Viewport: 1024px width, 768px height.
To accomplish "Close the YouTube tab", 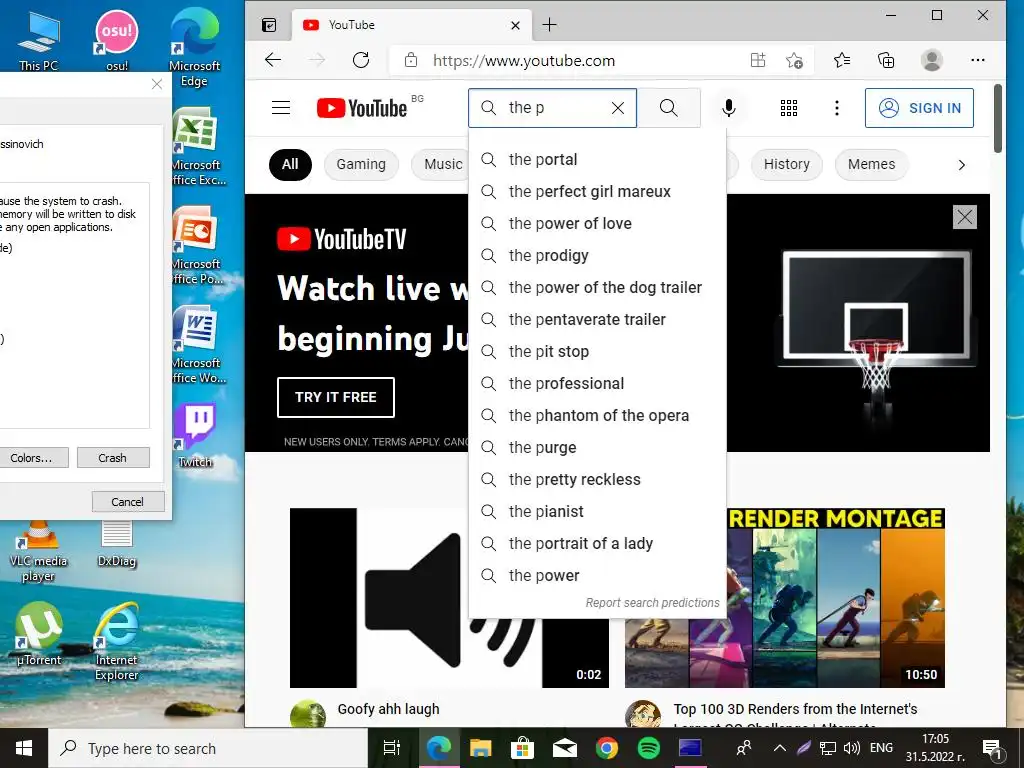I will (x=515, y=25).
